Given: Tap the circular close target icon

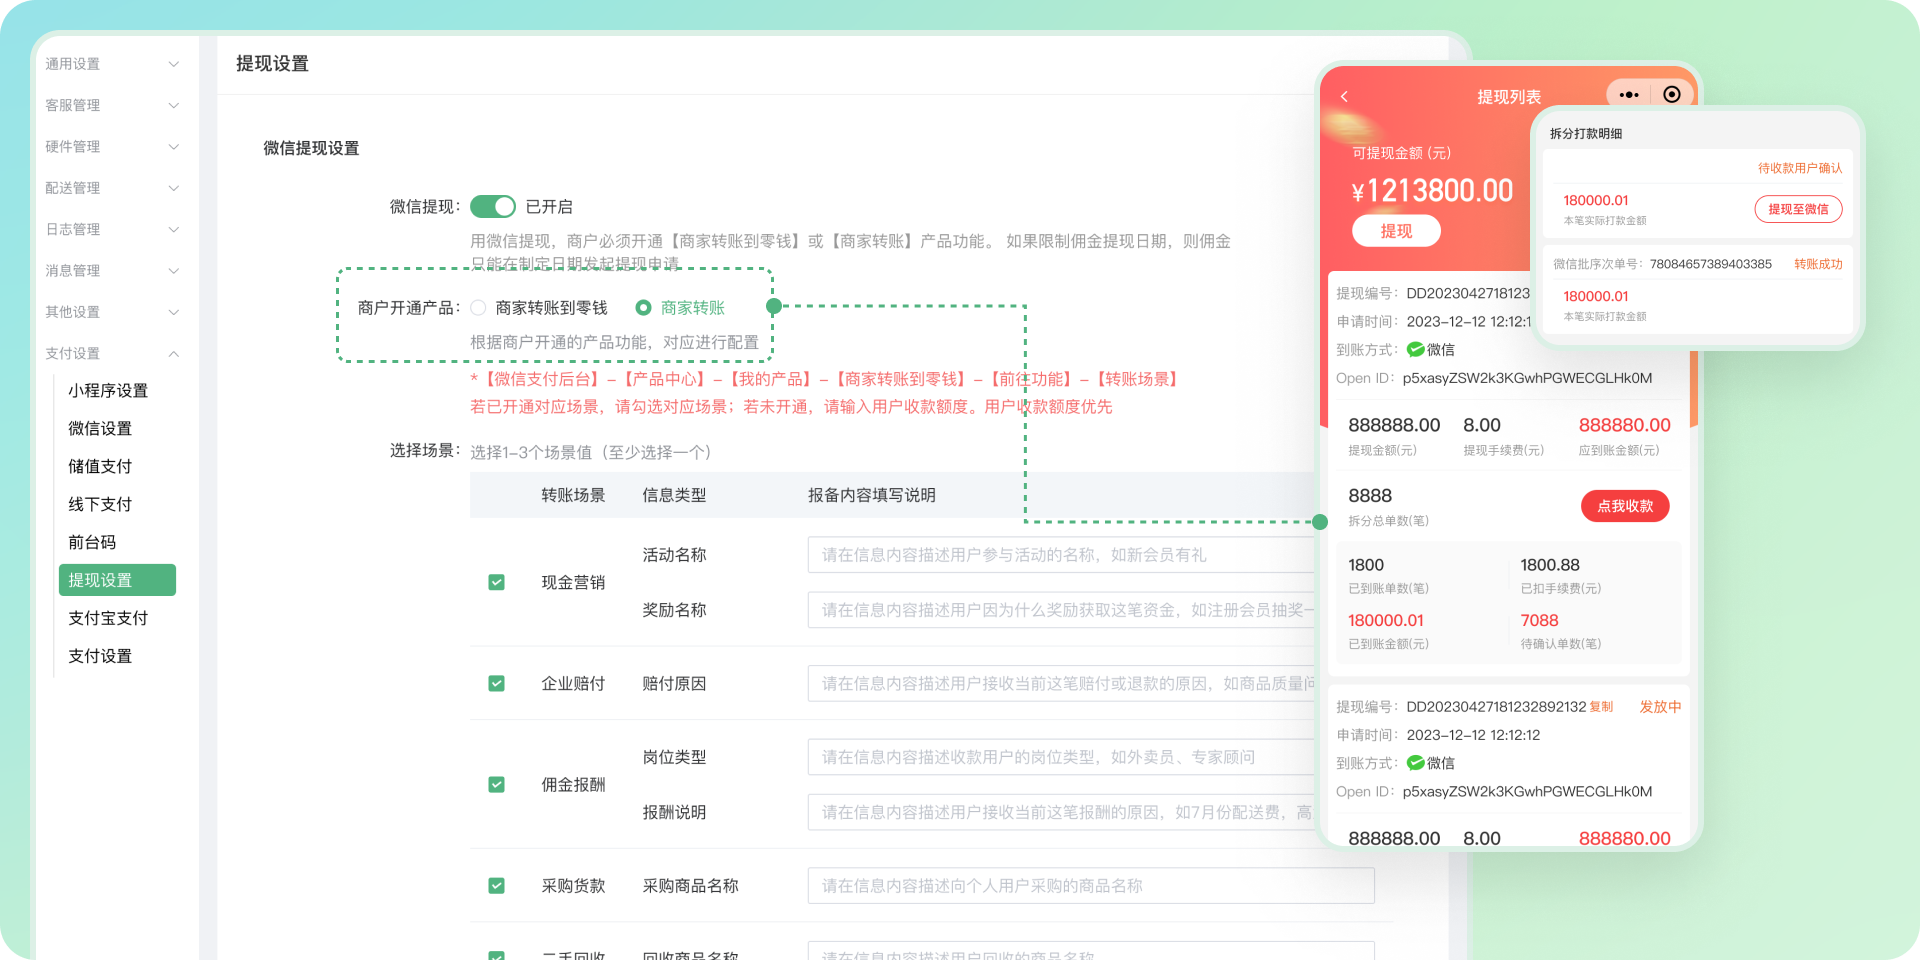Looking at the screenshot, I should [1671, 94].
